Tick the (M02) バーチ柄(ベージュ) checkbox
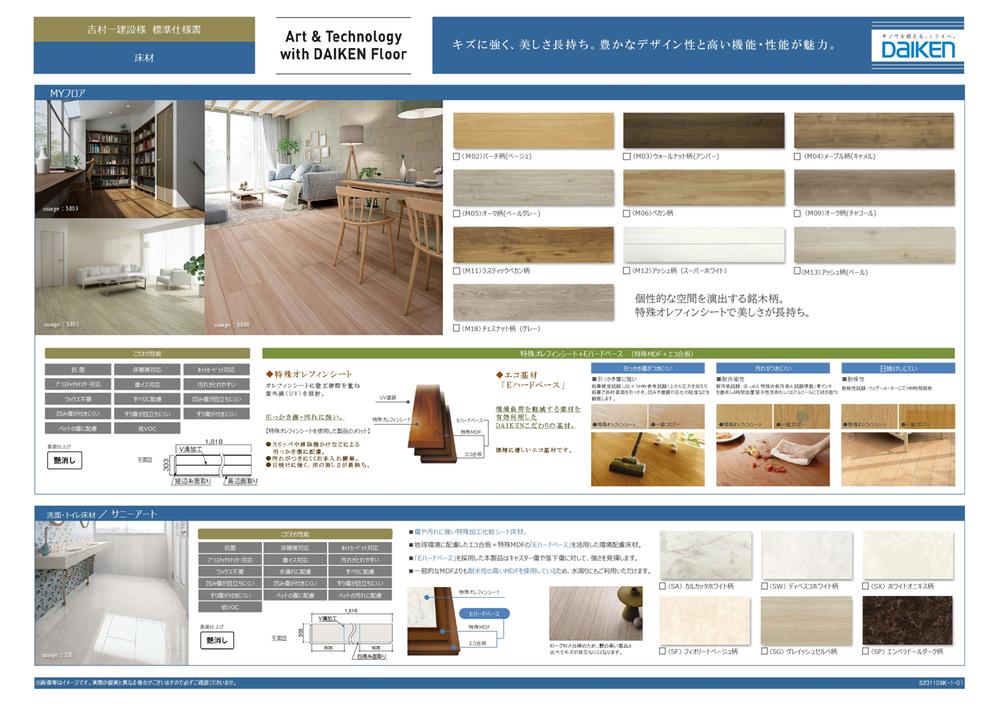Image resolution: width=999 pixels, height=707 pixels. [456, 156]
